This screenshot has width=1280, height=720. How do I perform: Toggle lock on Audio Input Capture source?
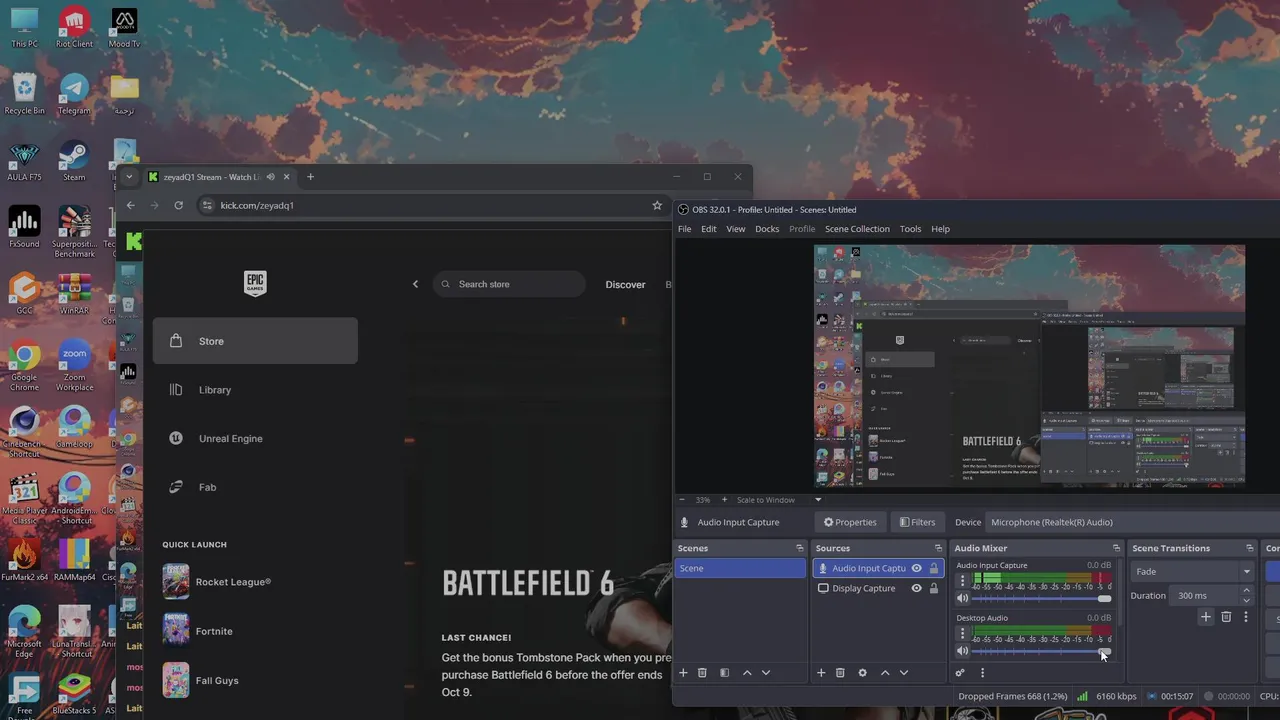coord(934,568)
